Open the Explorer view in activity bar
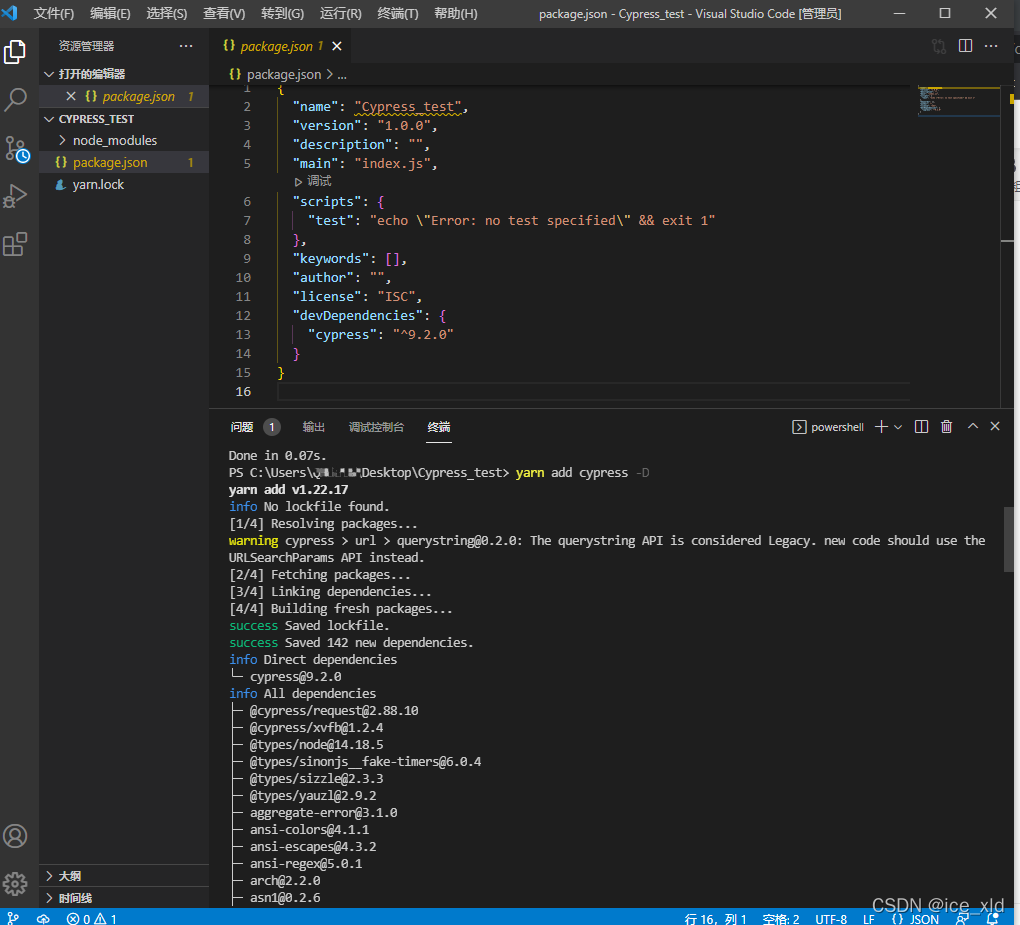Image resolution: width=1020 pixels, height=925 pixels. (x=16, y=52)
